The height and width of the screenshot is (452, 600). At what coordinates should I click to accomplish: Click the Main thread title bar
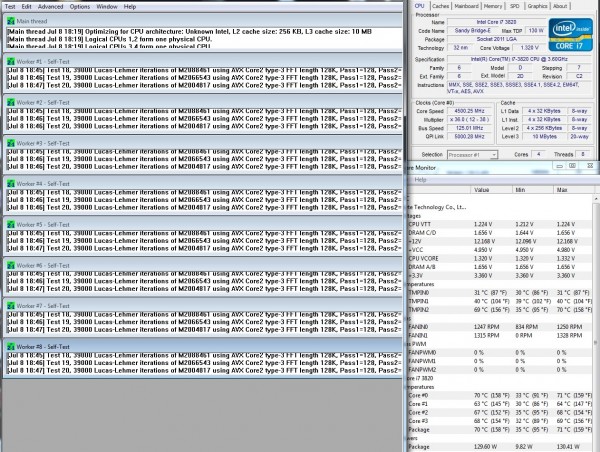pos(203,21)
